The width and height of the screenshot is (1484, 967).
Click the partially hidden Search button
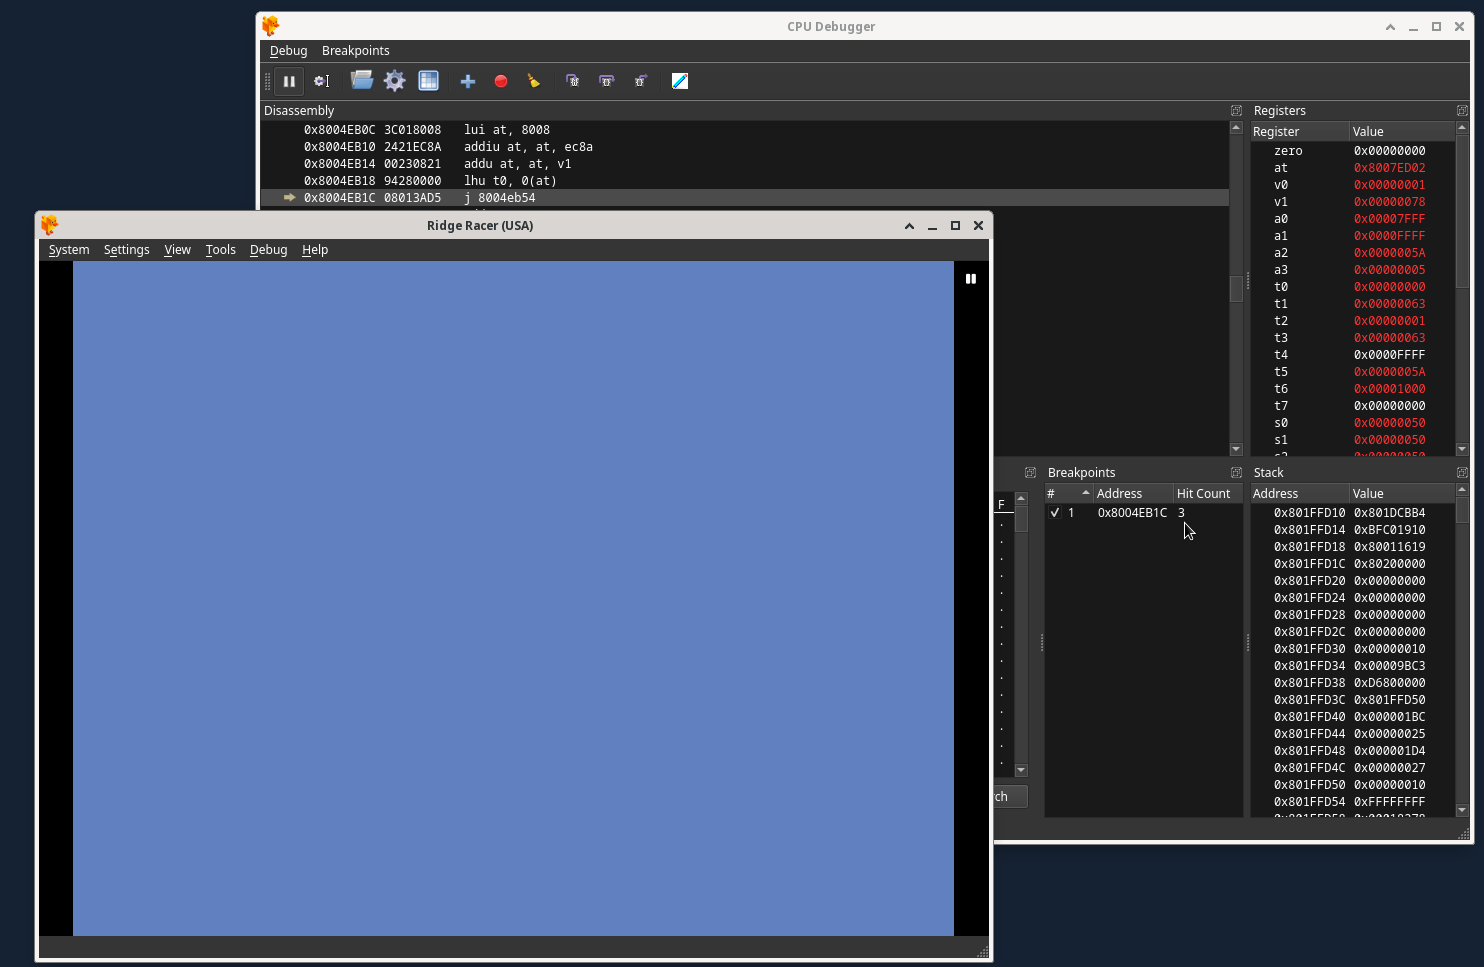click(x=1010, y=797)
